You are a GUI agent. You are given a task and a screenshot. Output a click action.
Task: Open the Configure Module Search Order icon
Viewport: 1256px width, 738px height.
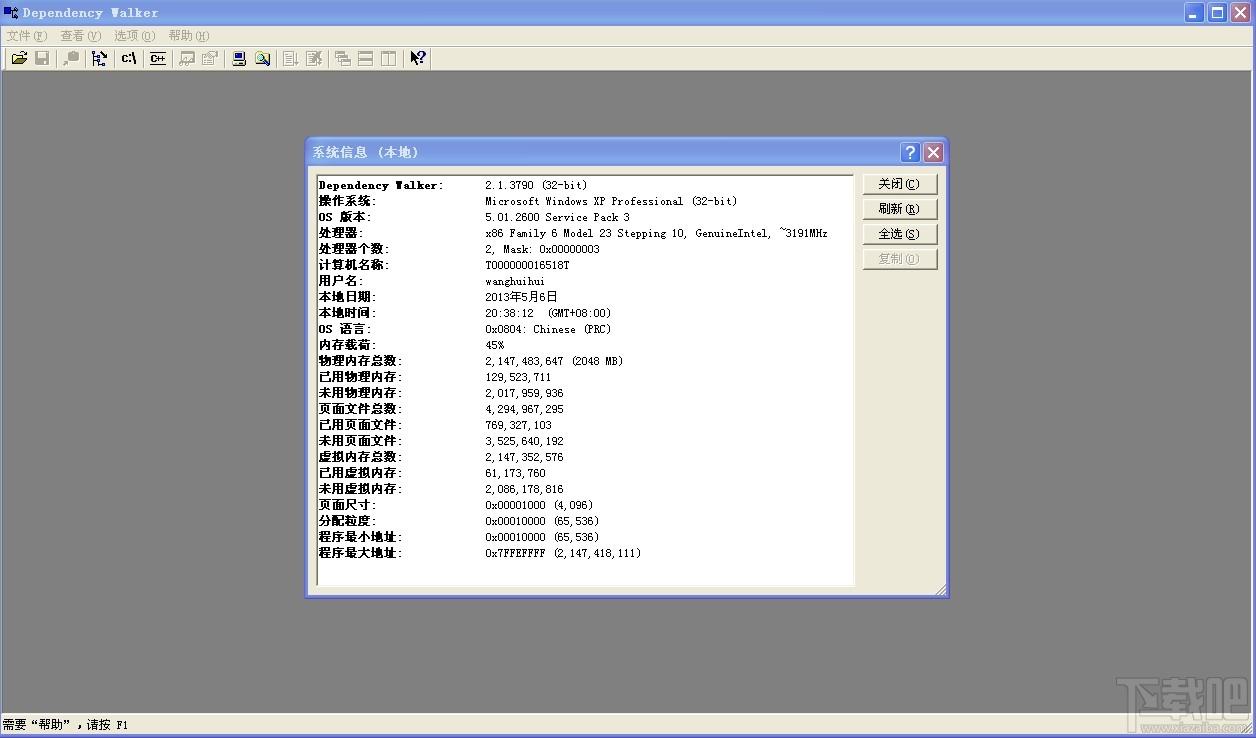click(262, 58)
